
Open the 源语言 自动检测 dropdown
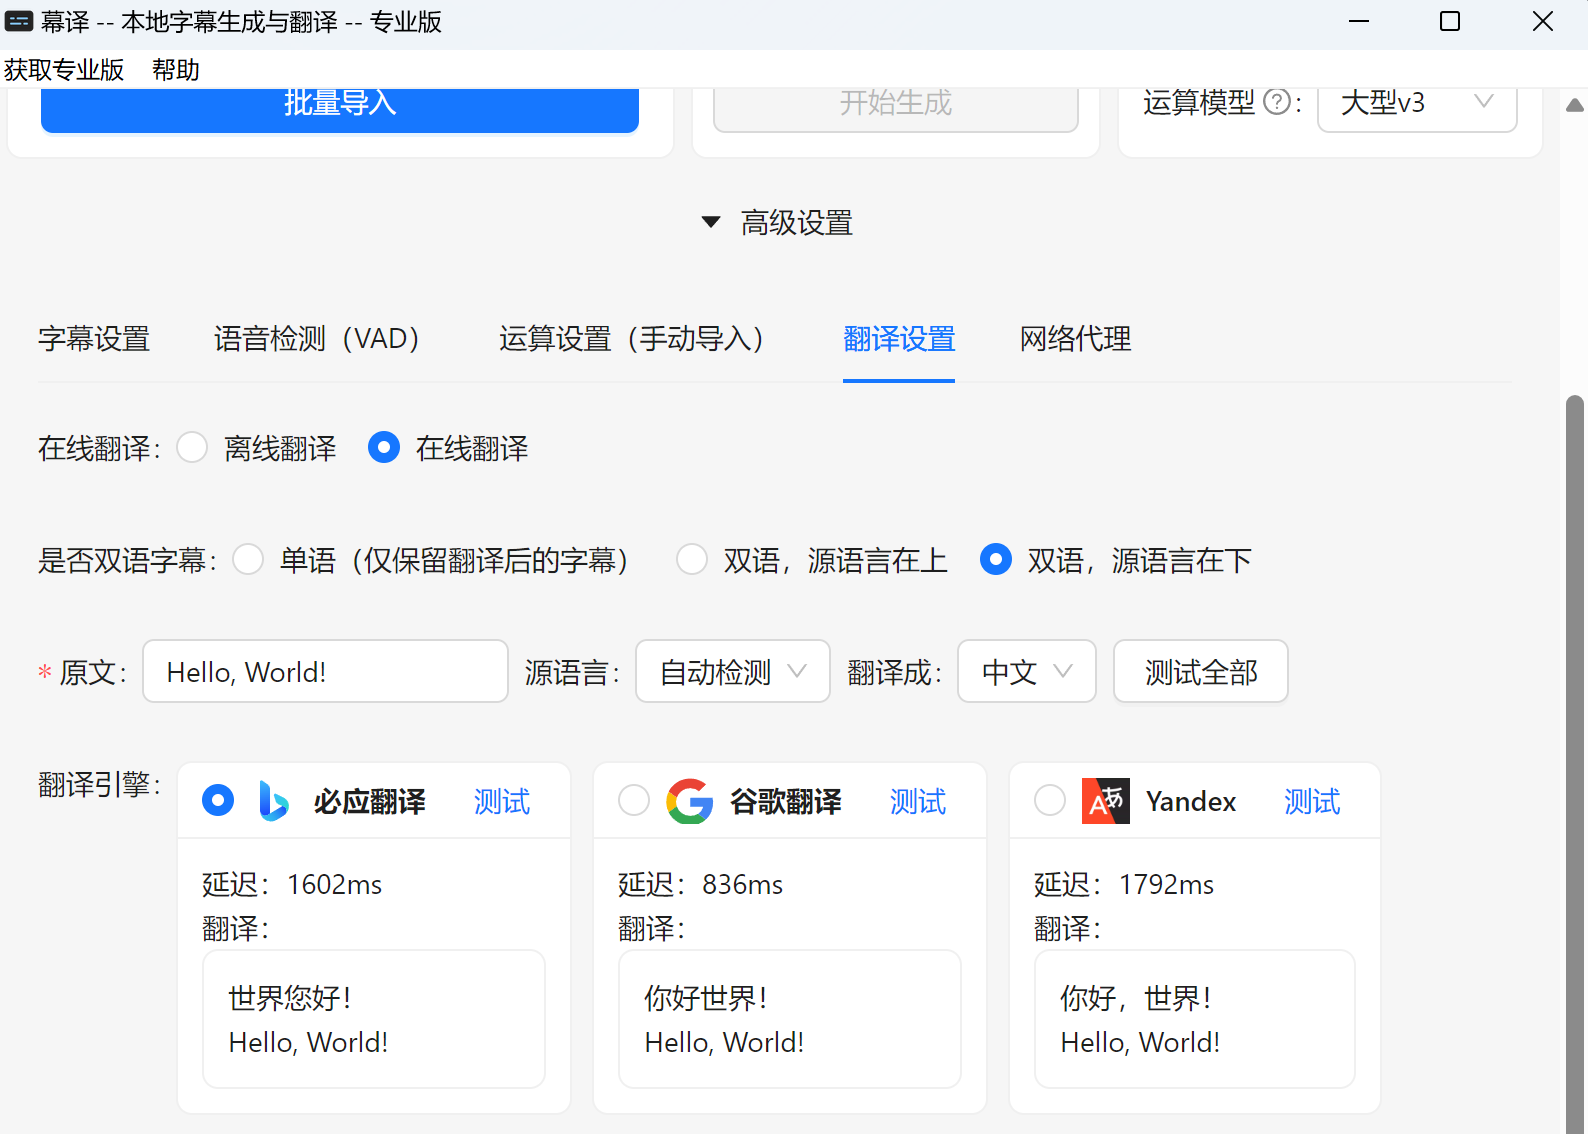click(x=732, y=672)
